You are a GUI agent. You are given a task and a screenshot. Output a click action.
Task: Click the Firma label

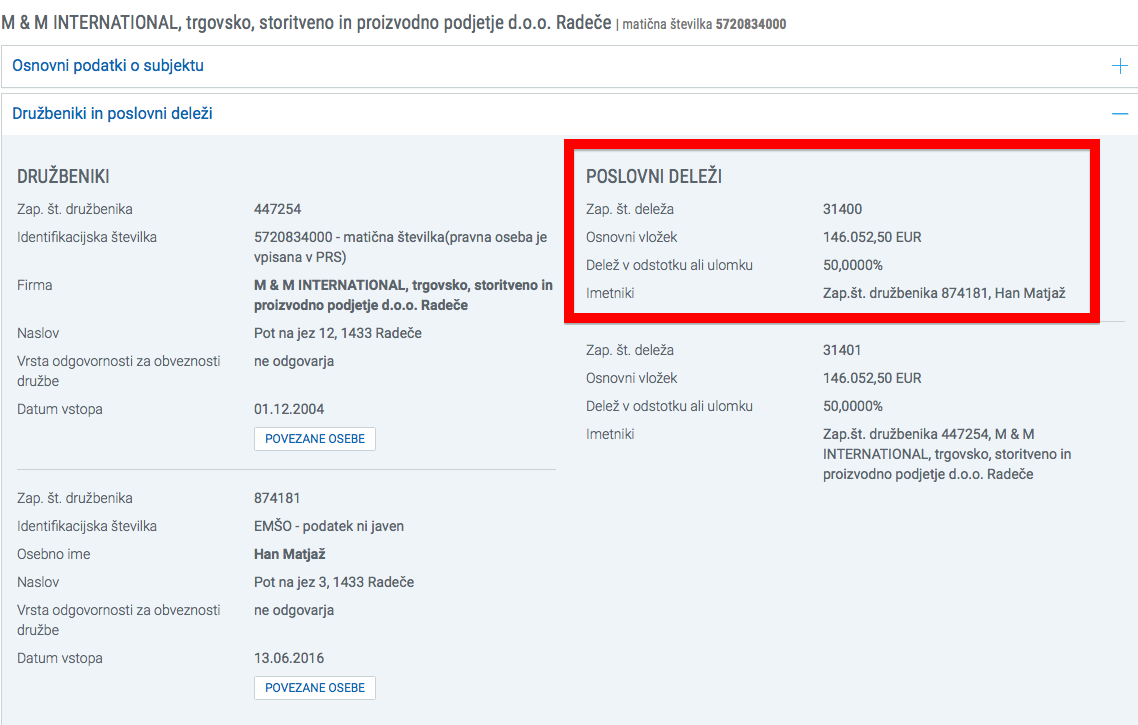(35, 285)
